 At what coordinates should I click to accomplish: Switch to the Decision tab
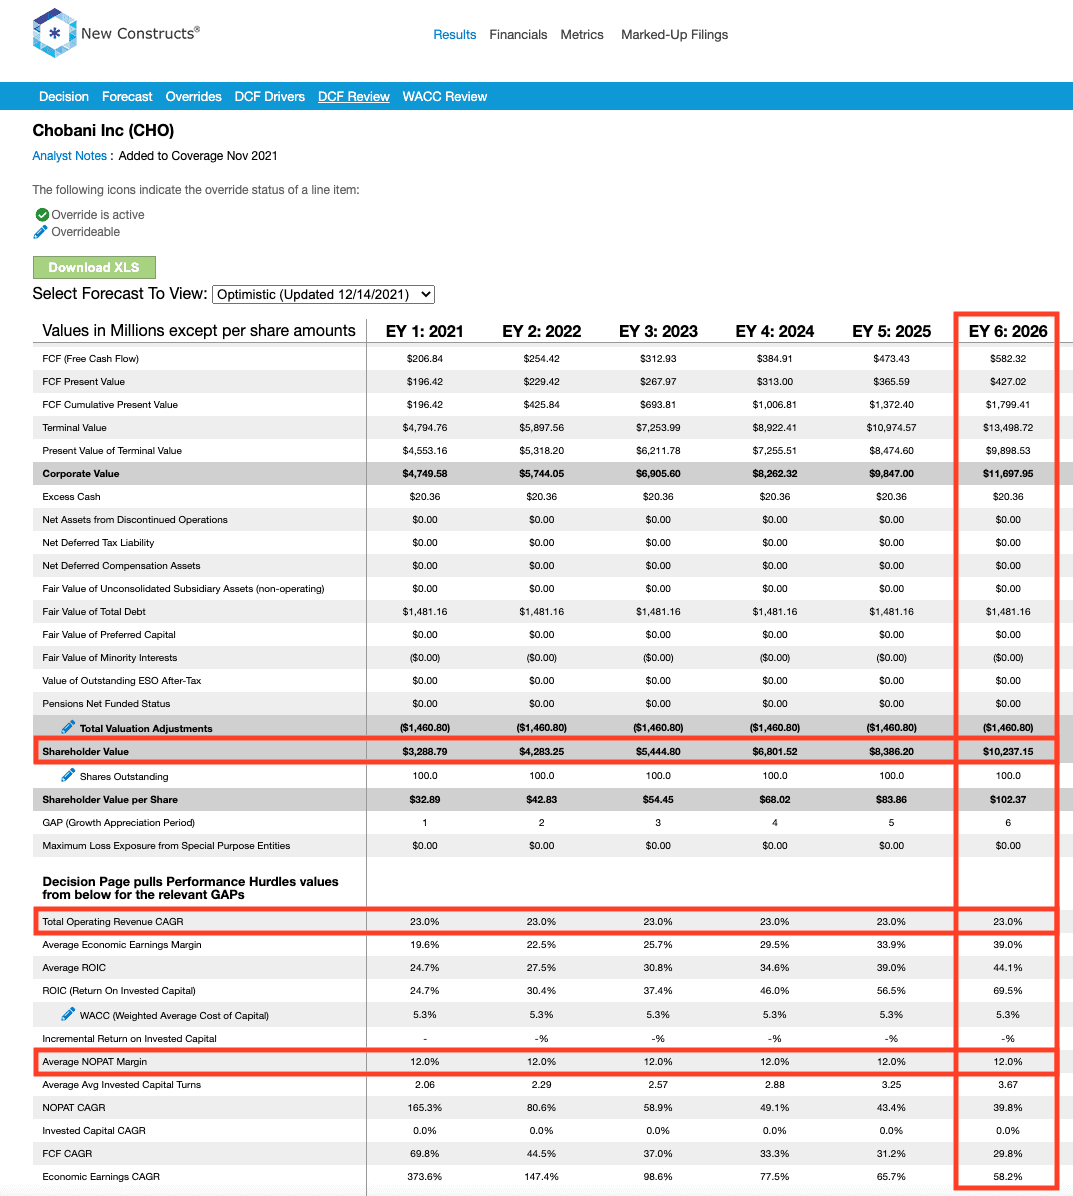click(x=64, y=96)
